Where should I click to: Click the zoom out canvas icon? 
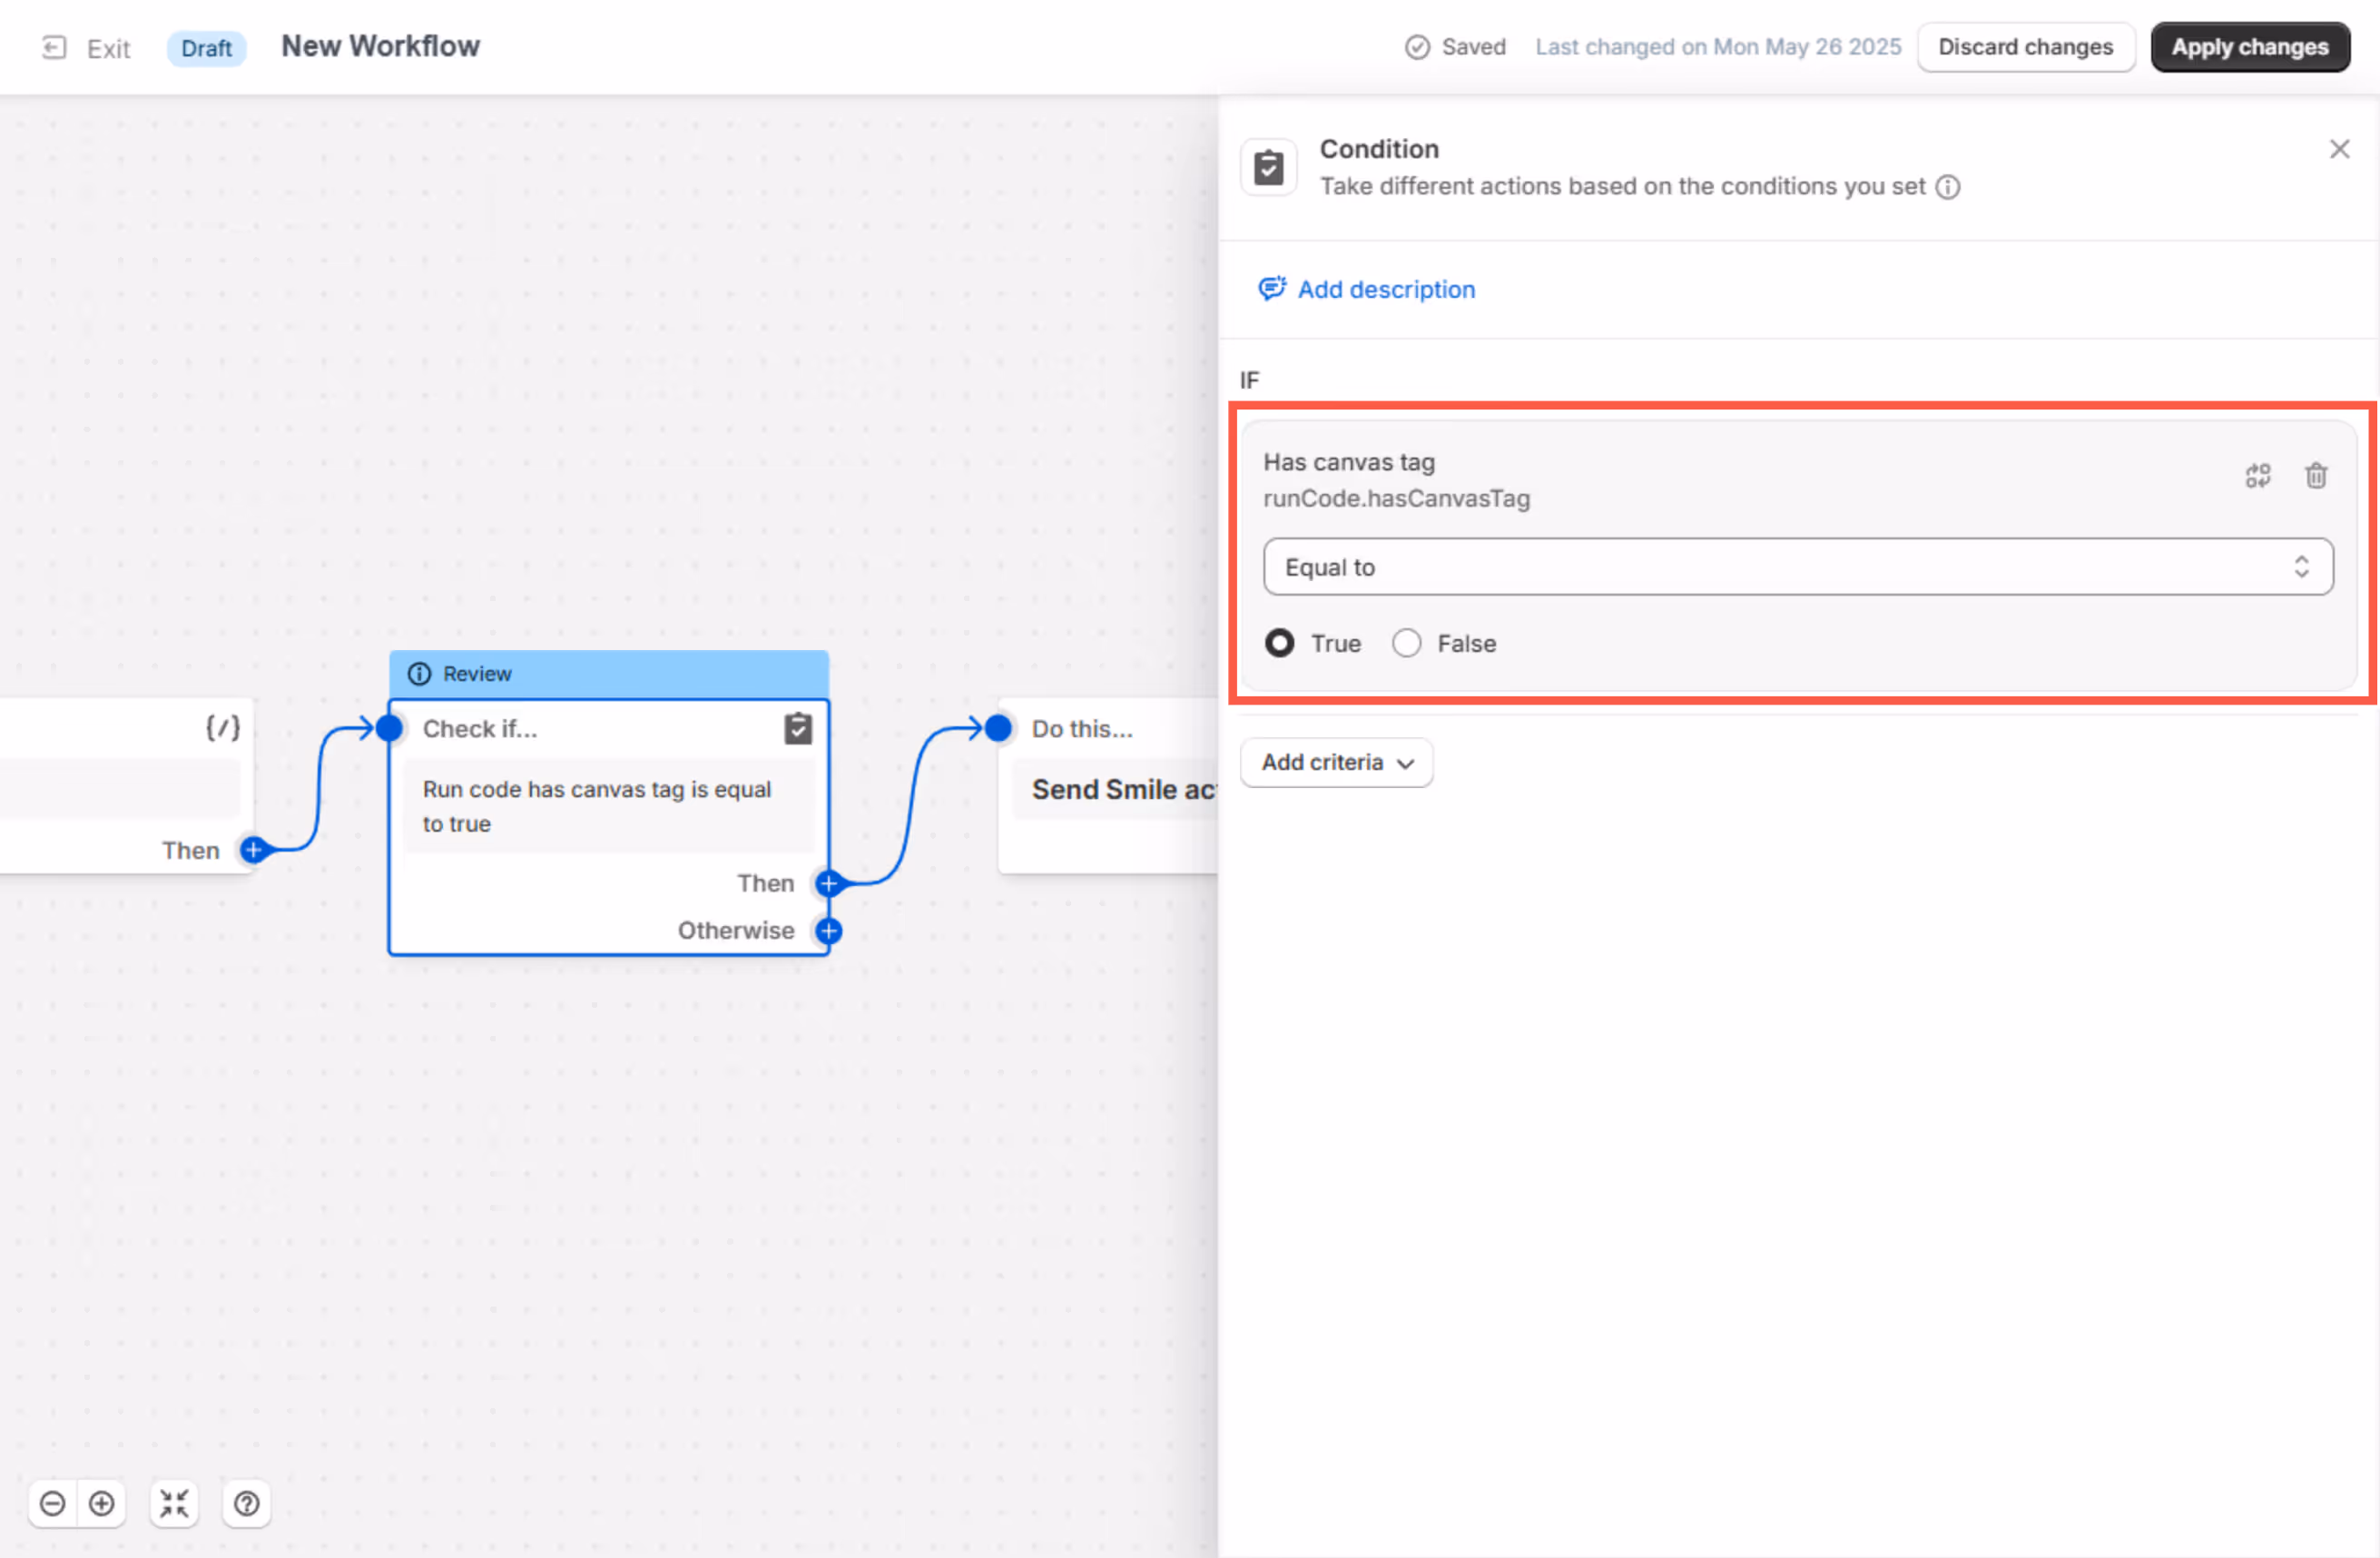click(x=53, y=1503)
